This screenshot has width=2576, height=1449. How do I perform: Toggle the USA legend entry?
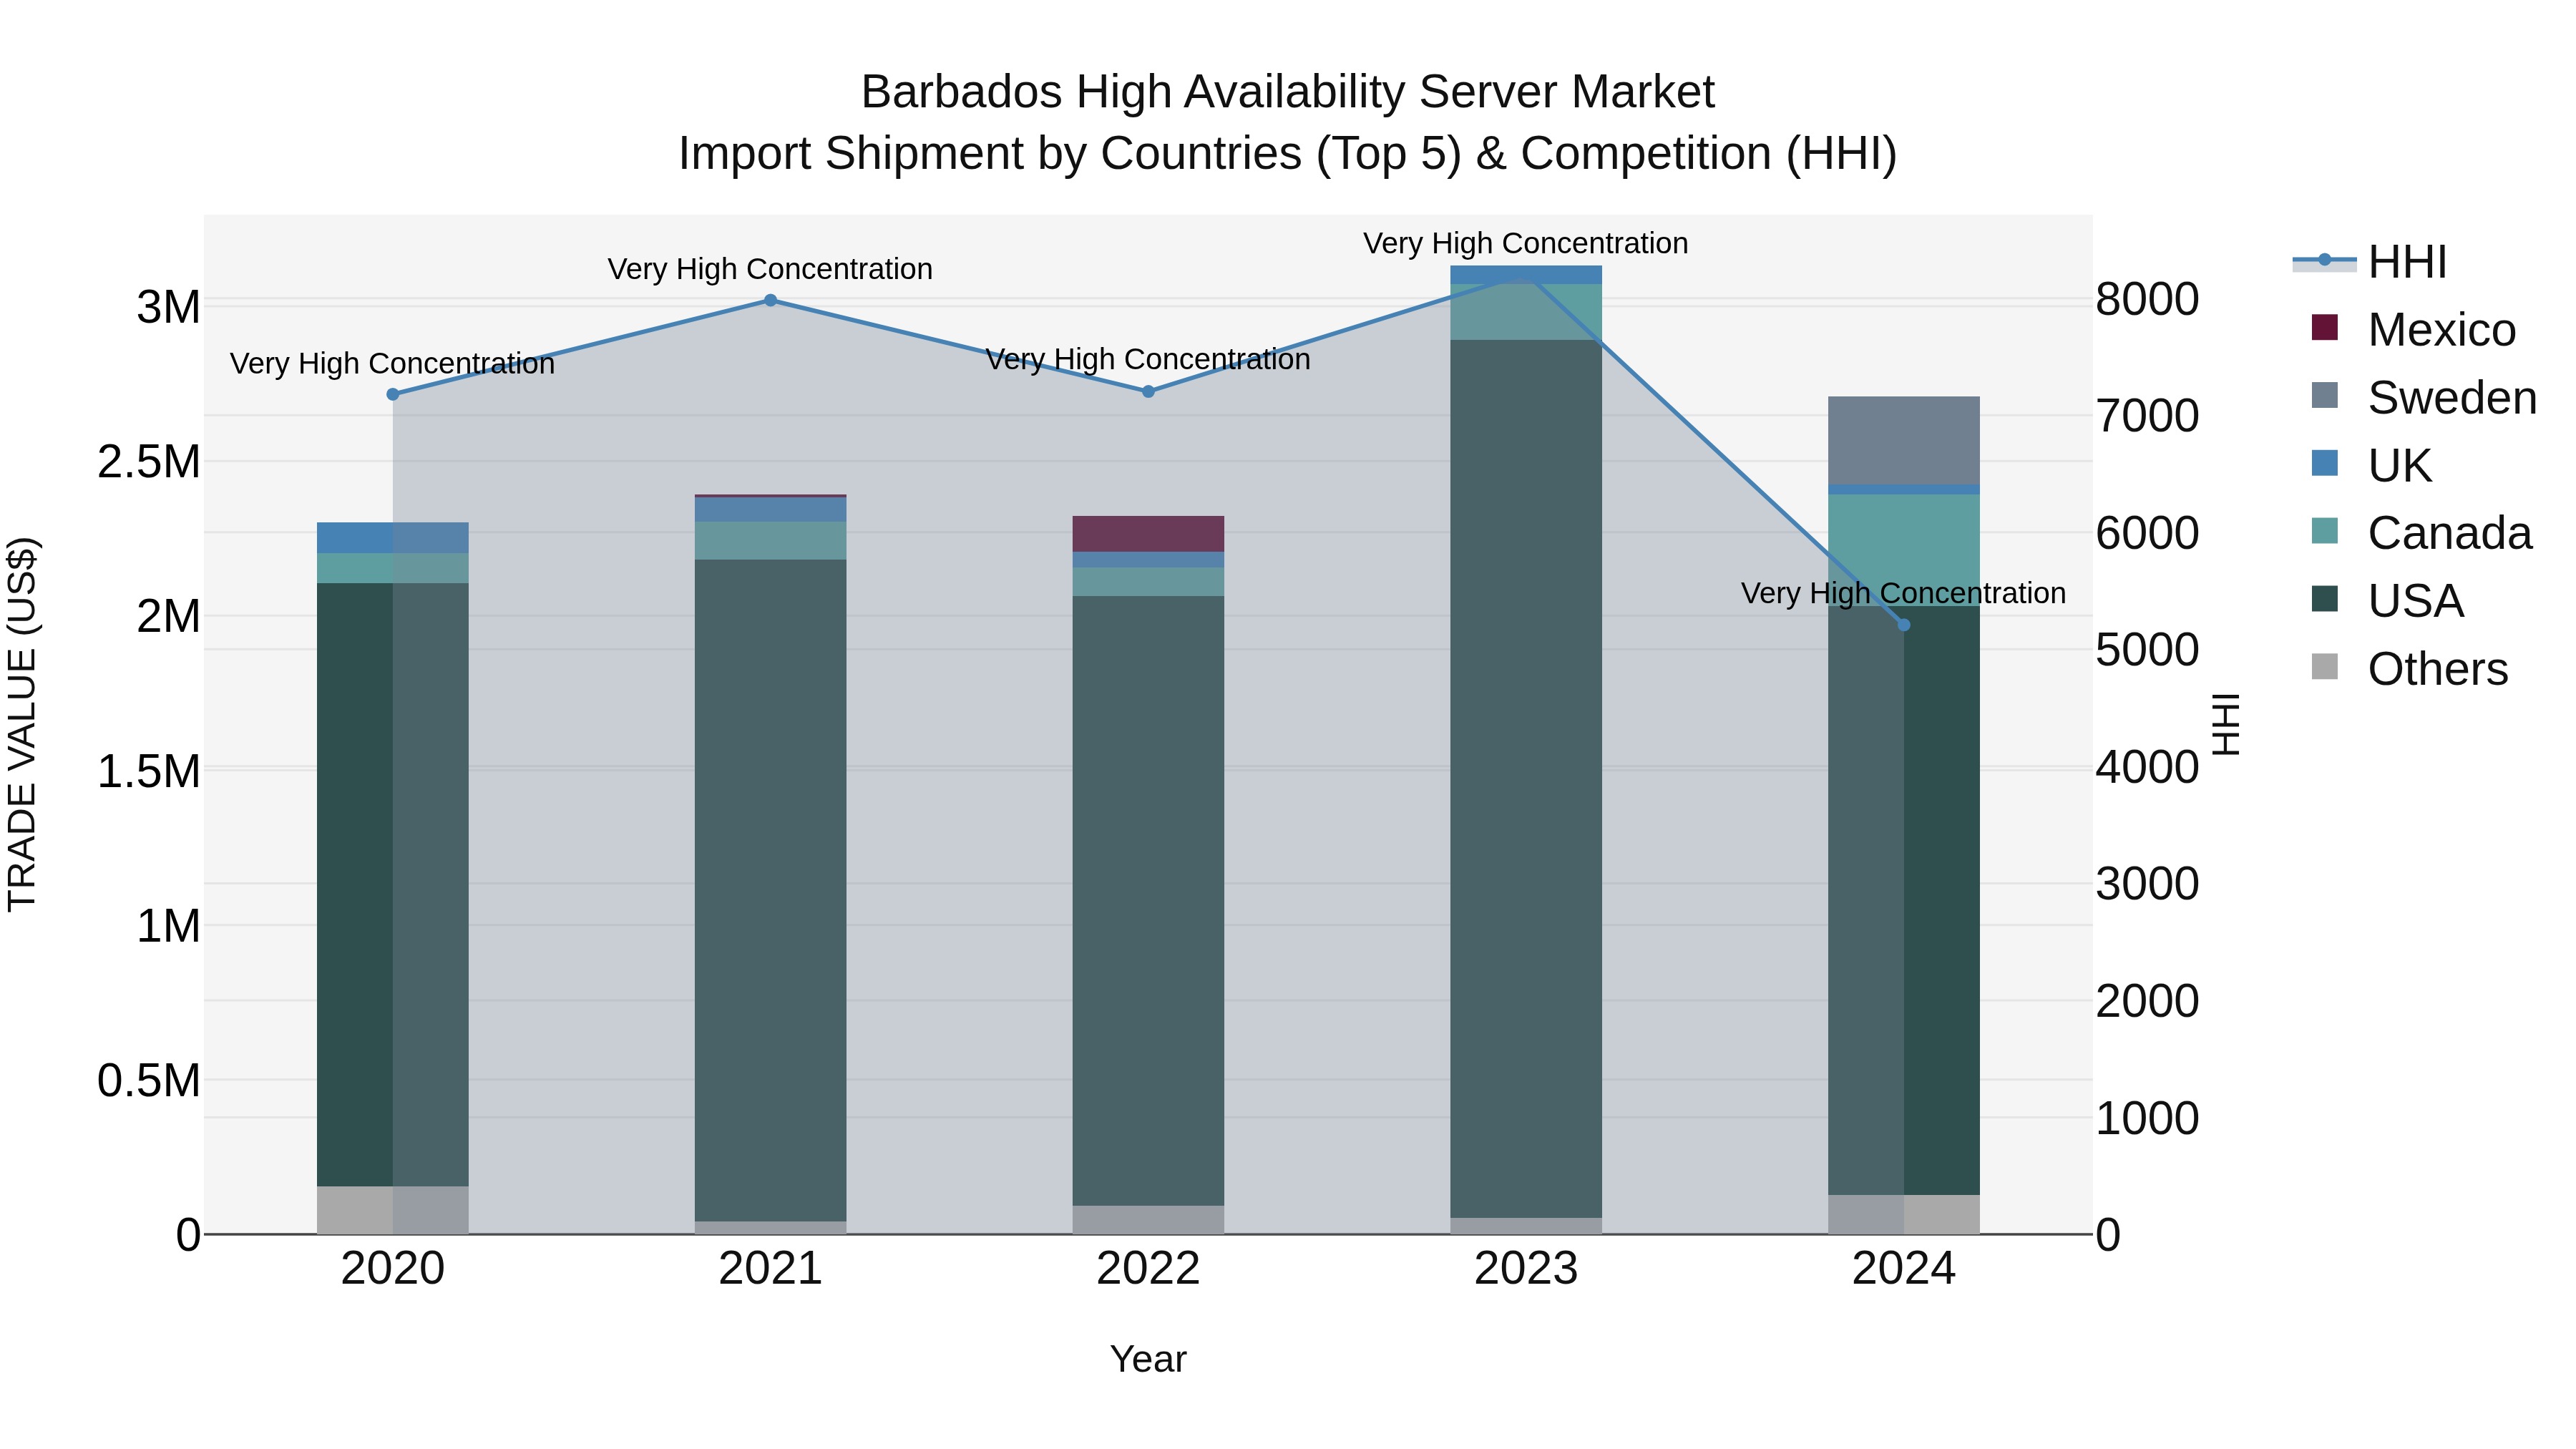pos(2388,601)
